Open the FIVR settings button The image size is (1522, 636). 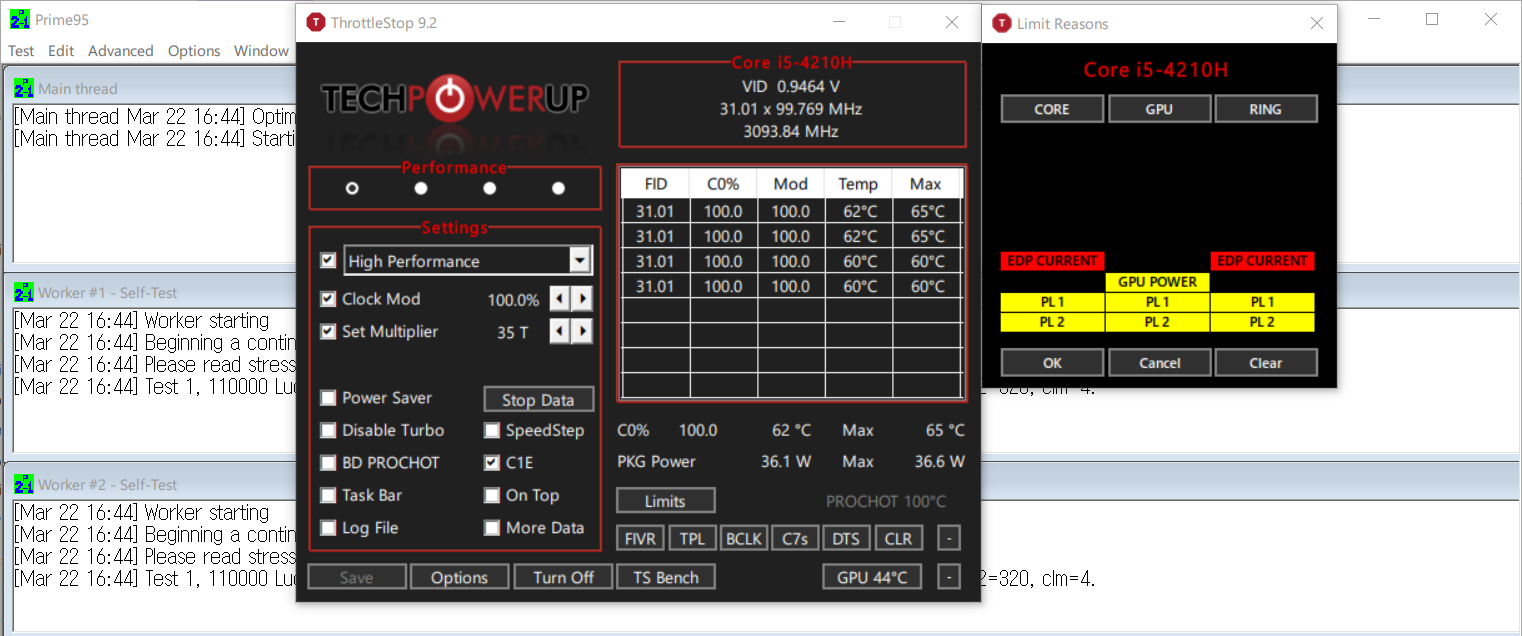(x=640, y=538)
